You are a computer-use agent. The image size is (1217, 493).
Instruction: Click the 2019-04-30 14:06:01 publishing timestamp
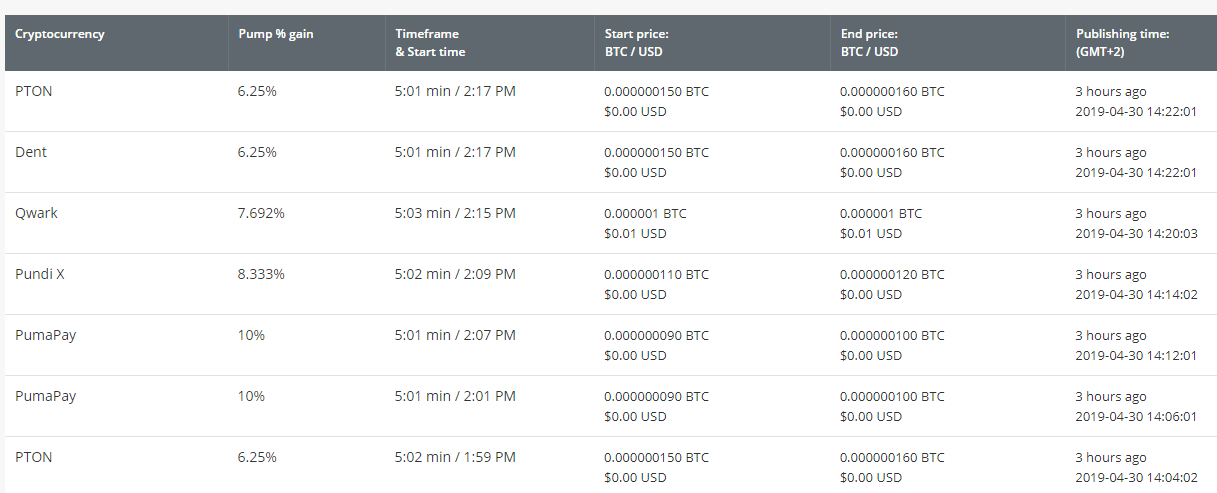click(1136, 417)
